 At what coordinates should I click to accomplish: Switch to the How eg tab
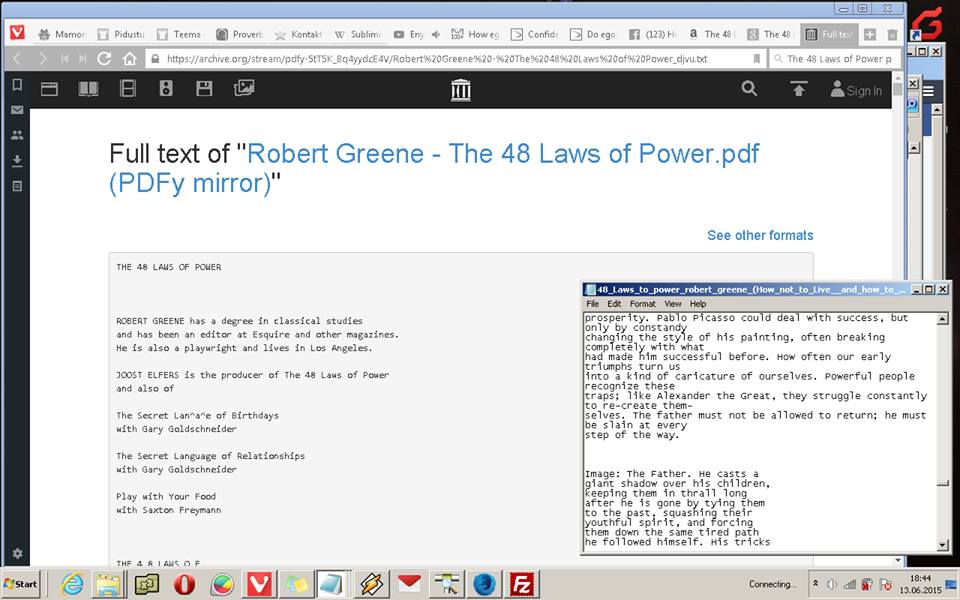pos(476,34)
